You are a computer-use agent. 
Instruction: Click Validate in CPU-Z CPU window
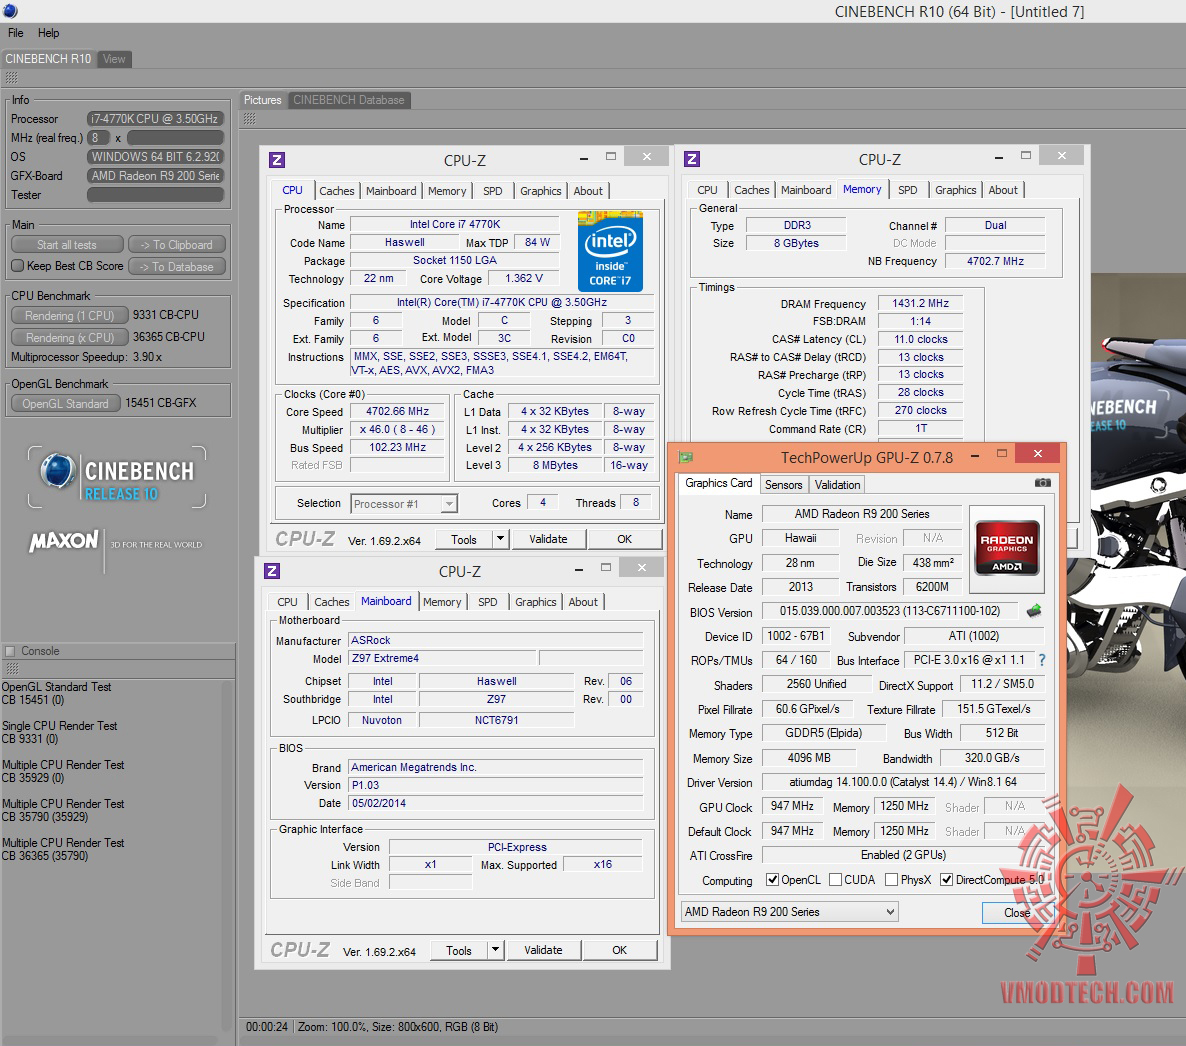click(x=548, y=539)
